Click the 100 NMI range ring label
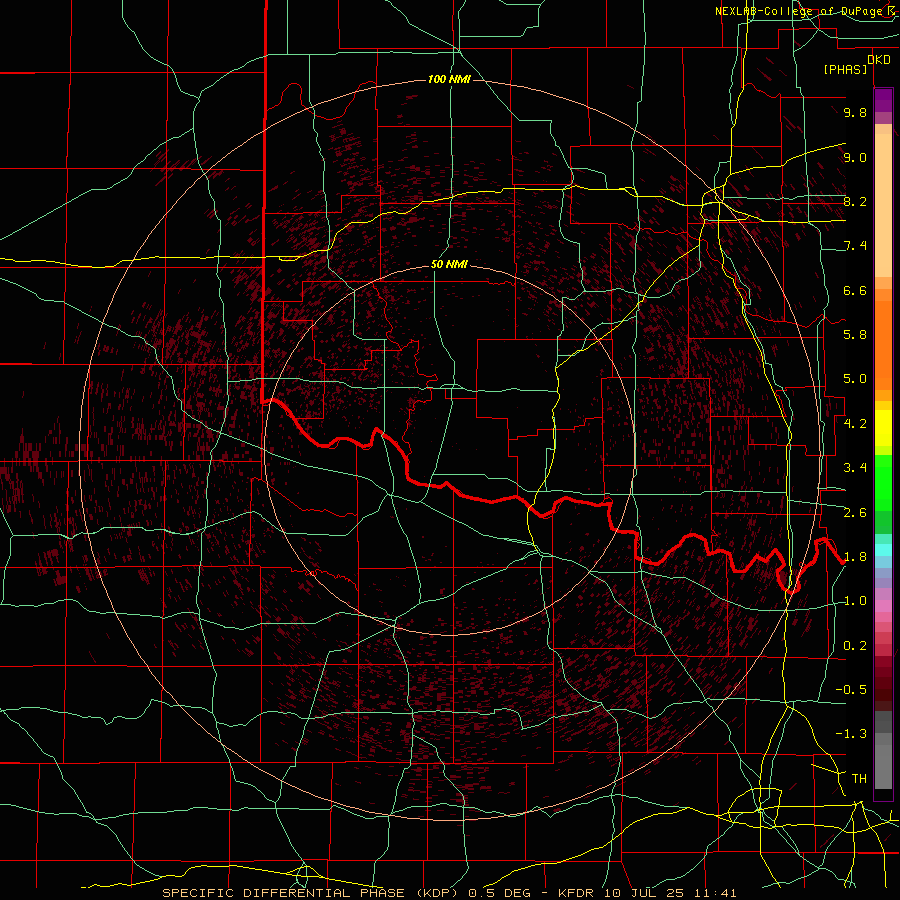 click(449, 79)
